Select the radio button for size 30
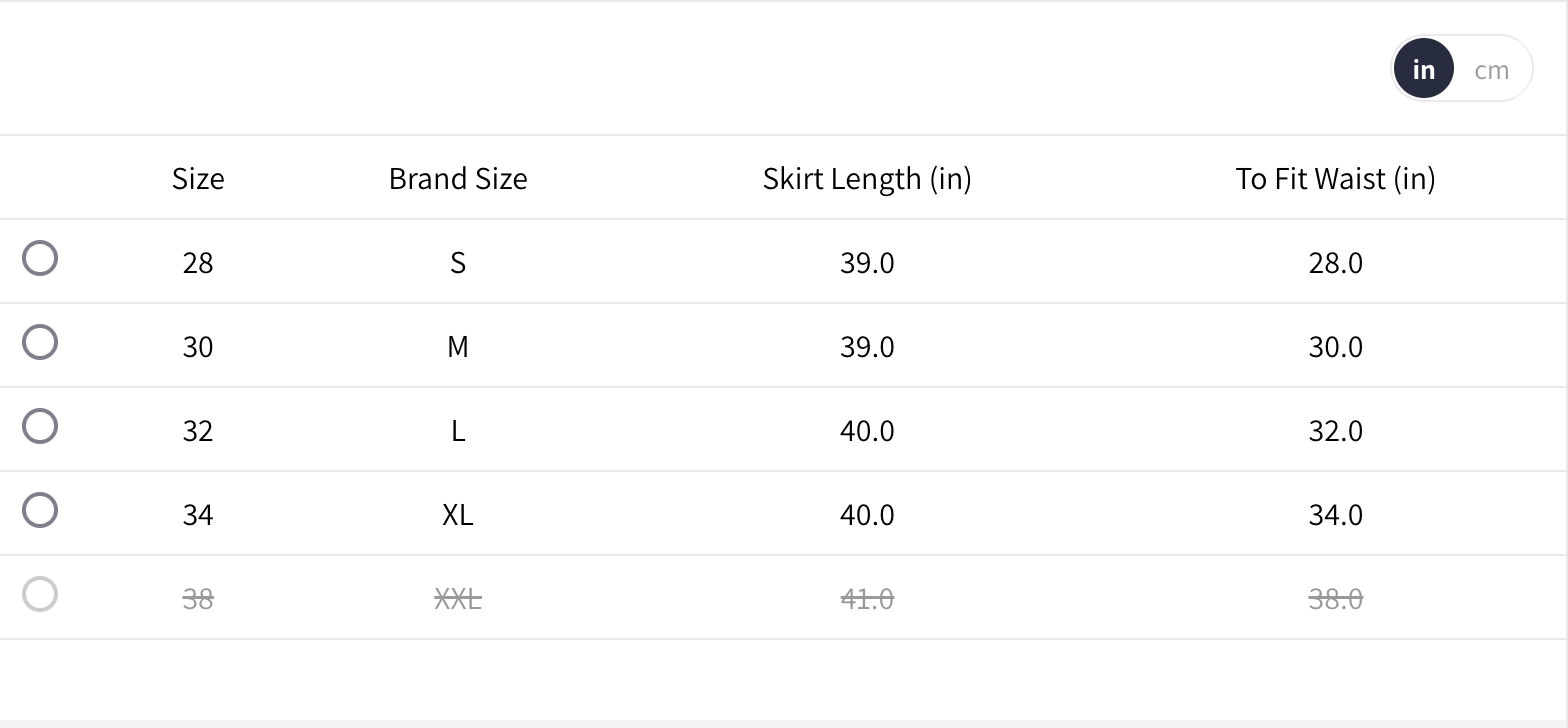Viewport: 1568px width, 728px height. (40, 342)
